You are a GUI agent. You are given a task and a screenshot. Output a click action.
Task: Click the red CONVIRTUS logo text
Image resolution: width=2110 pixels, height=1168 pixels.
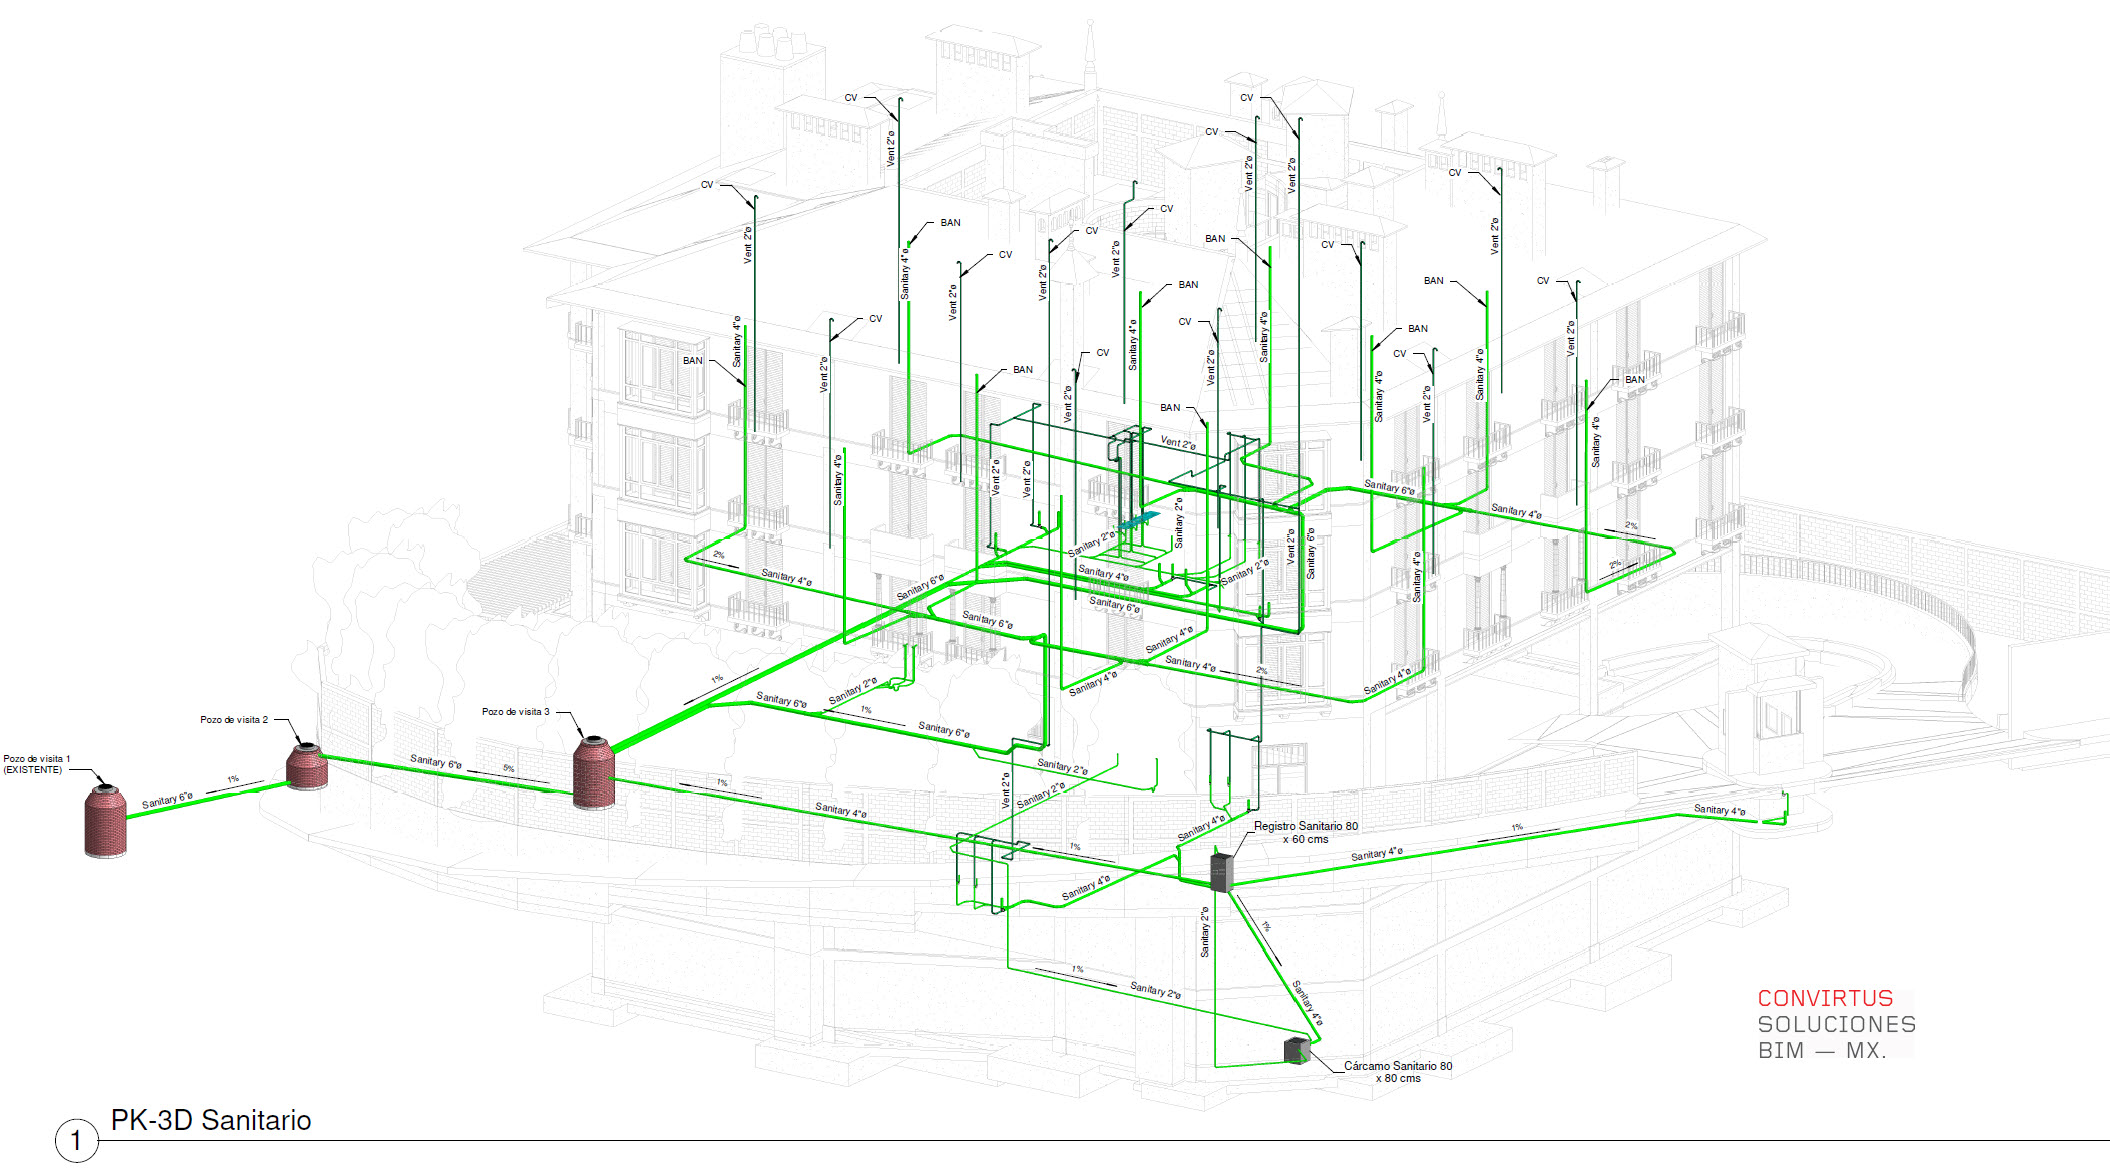pyautogui.click(x=1825, y=998)
